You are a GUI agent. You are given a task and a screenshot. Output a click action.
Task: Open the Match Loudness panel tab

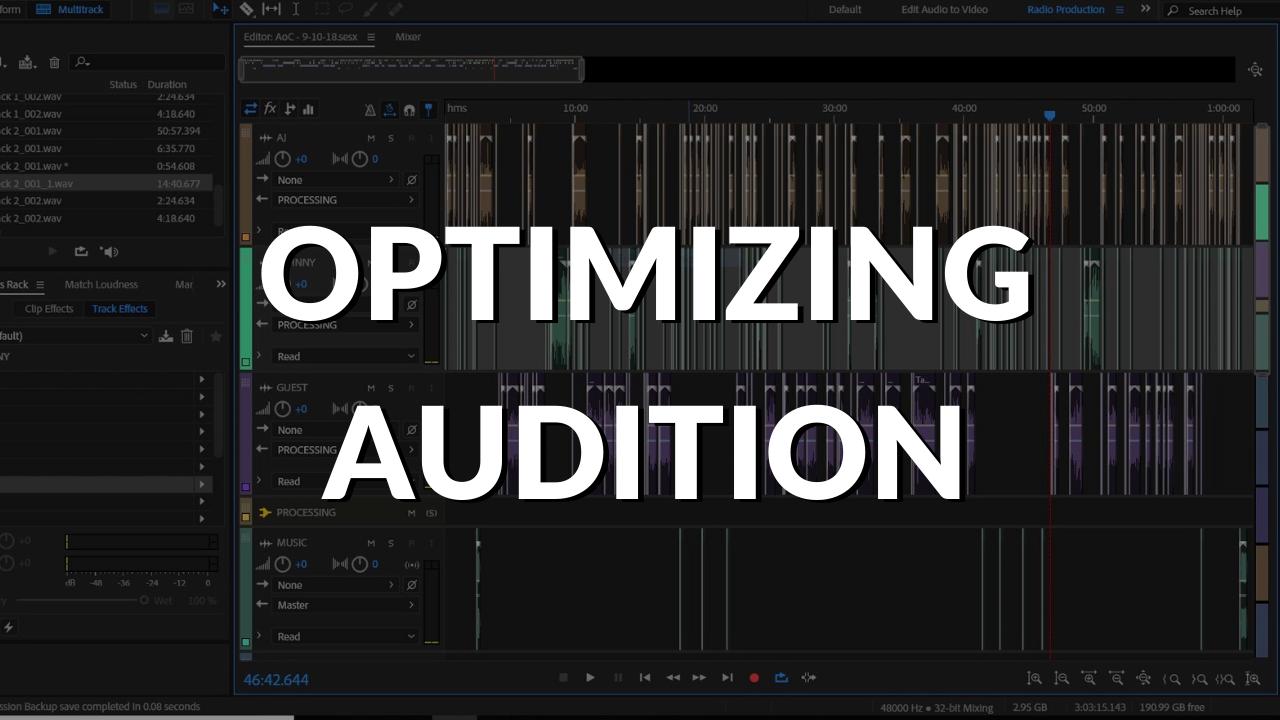coord(101,285)
